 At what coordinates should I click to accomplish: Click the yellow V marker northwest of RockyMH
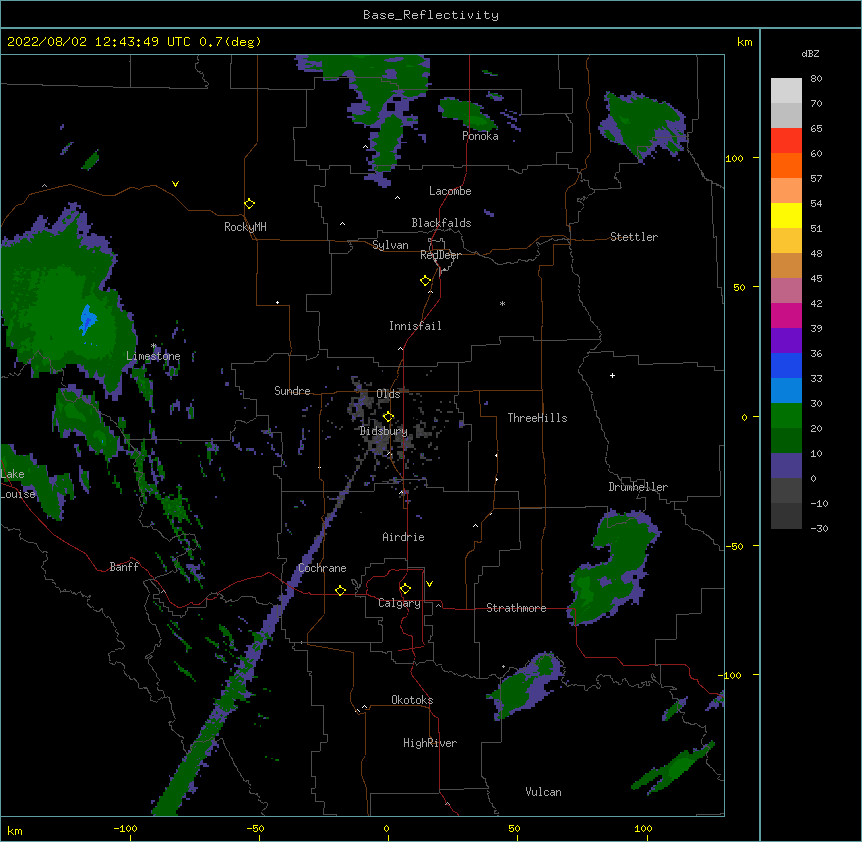coord(175,184)
